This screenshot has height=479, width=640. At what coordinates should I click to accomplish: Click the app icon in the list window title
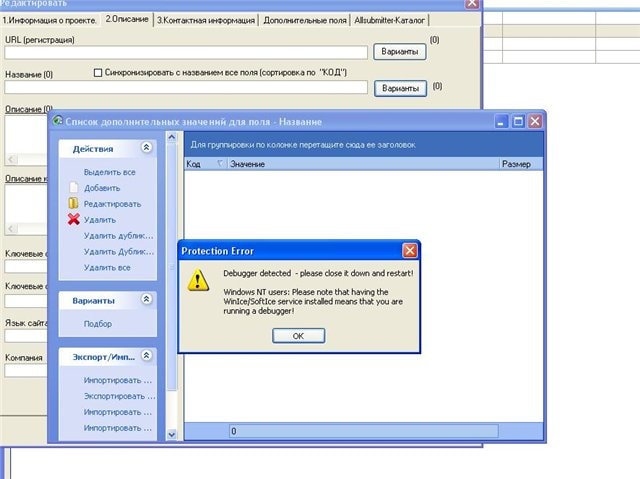coord(58,120)
